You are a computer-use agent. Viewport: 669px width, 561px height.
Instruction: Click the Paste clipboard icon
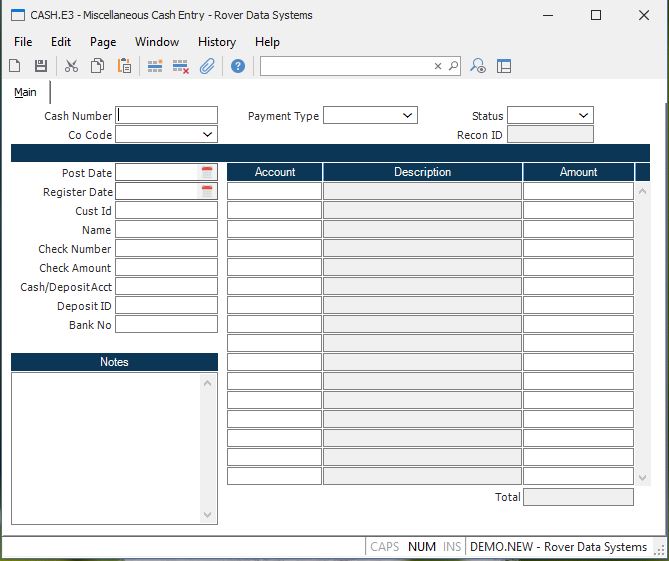[124, 66]
